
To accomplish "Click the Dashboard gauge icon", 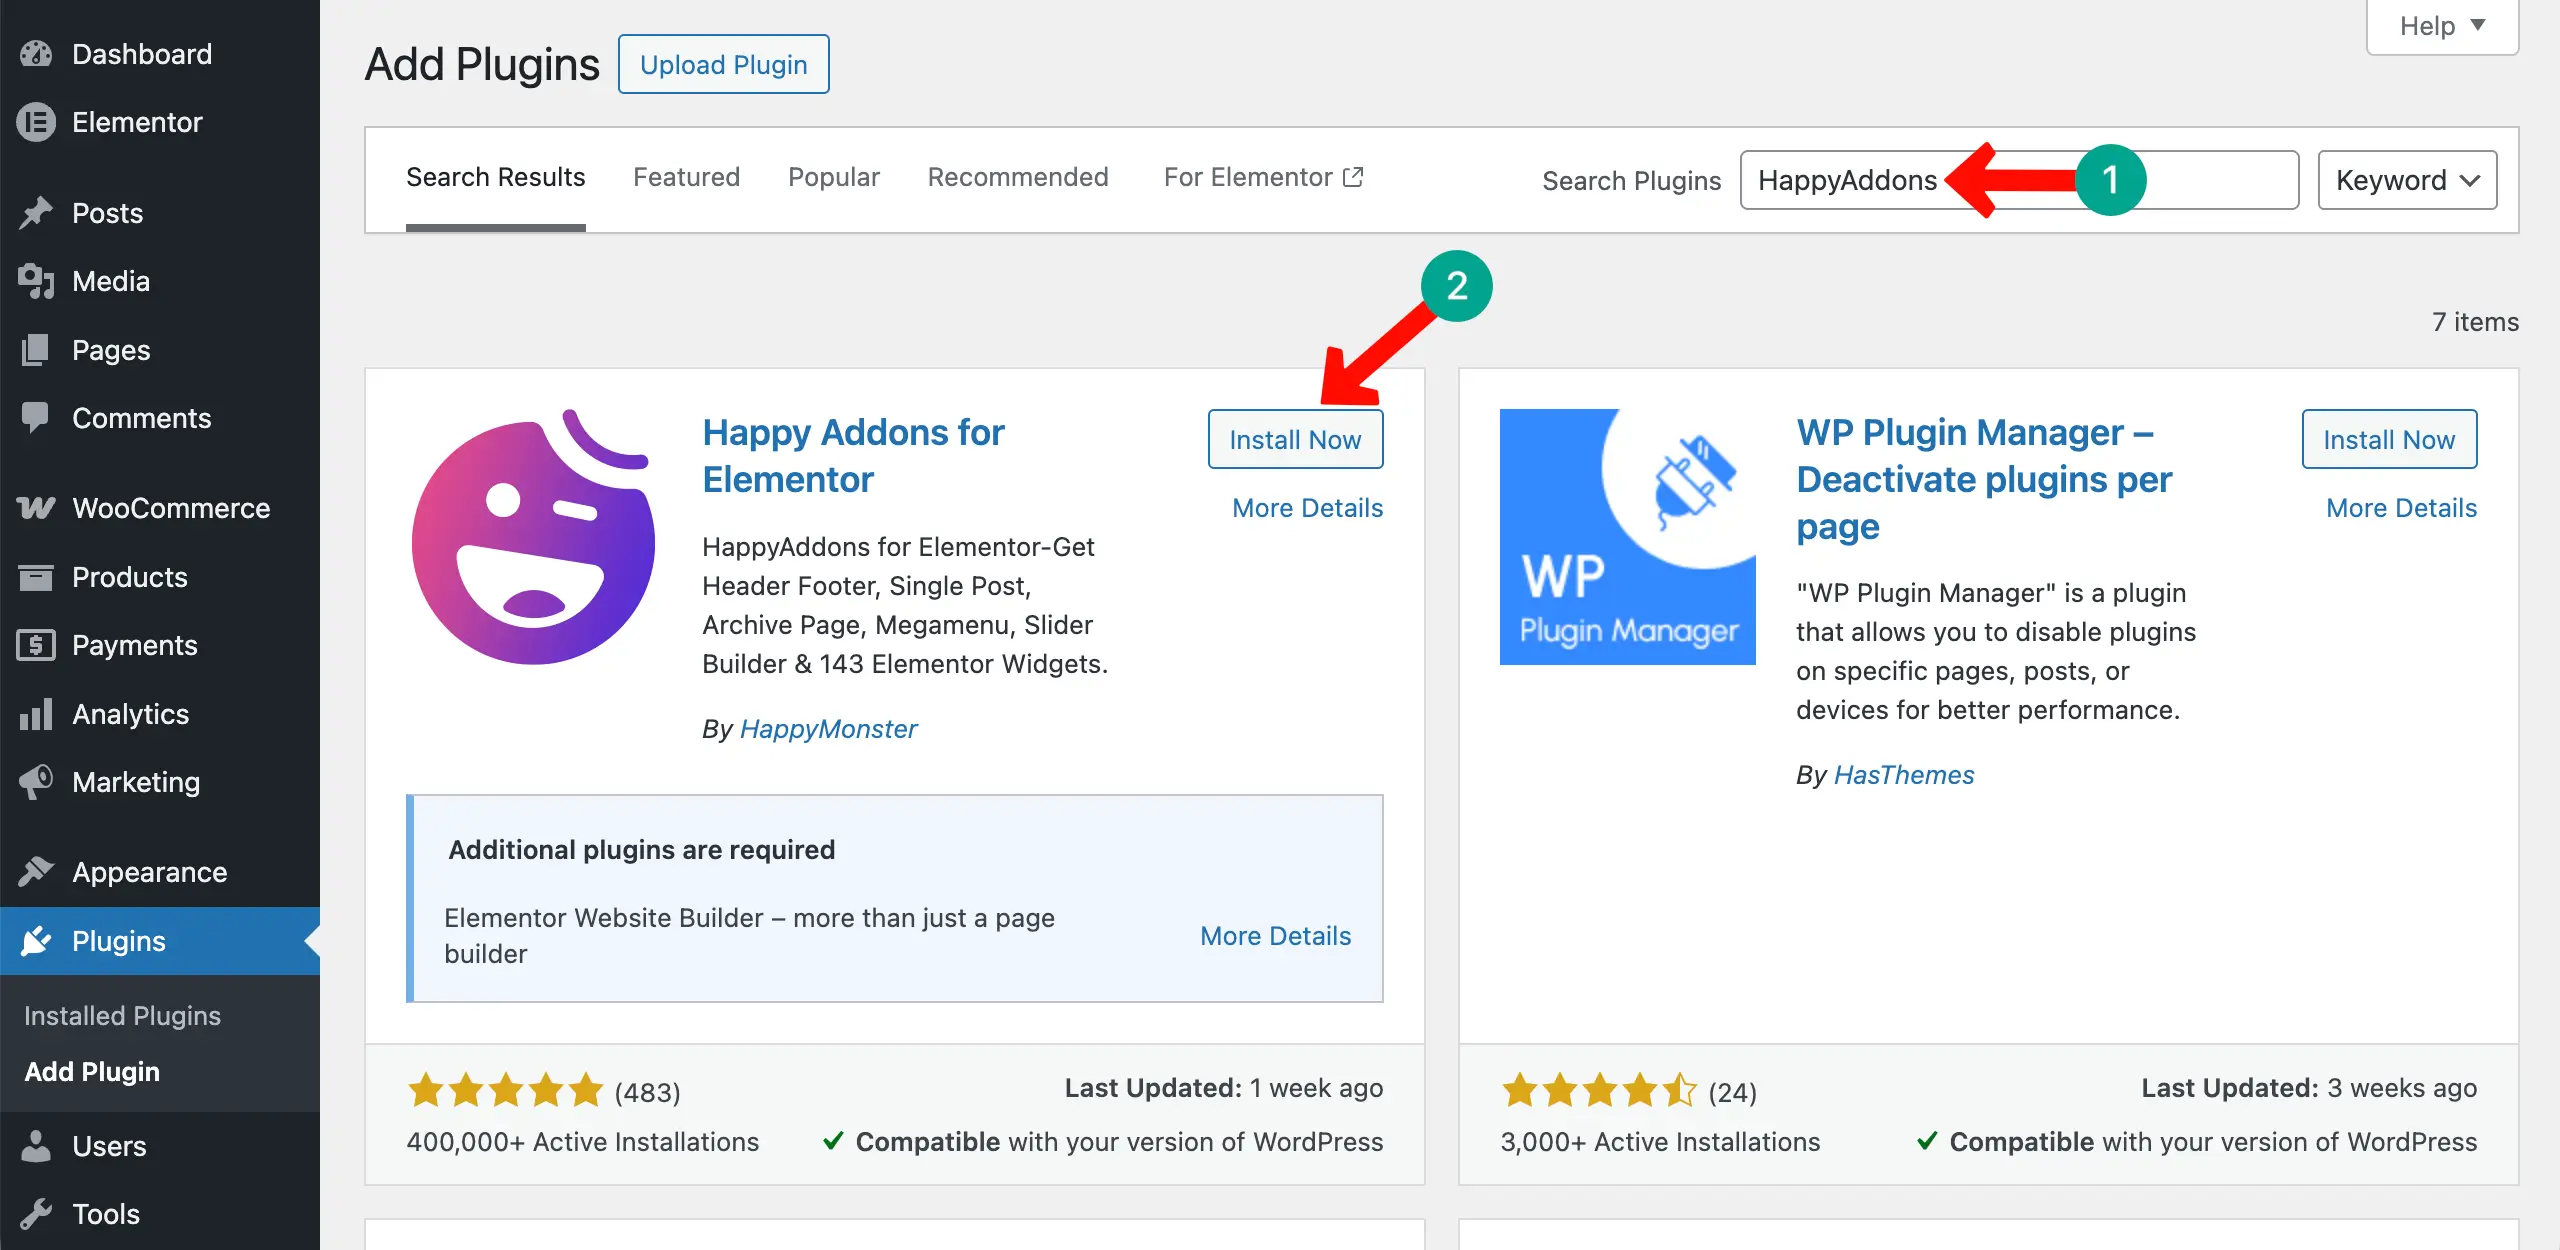I will pyautogui.click(x=36, y=54).
